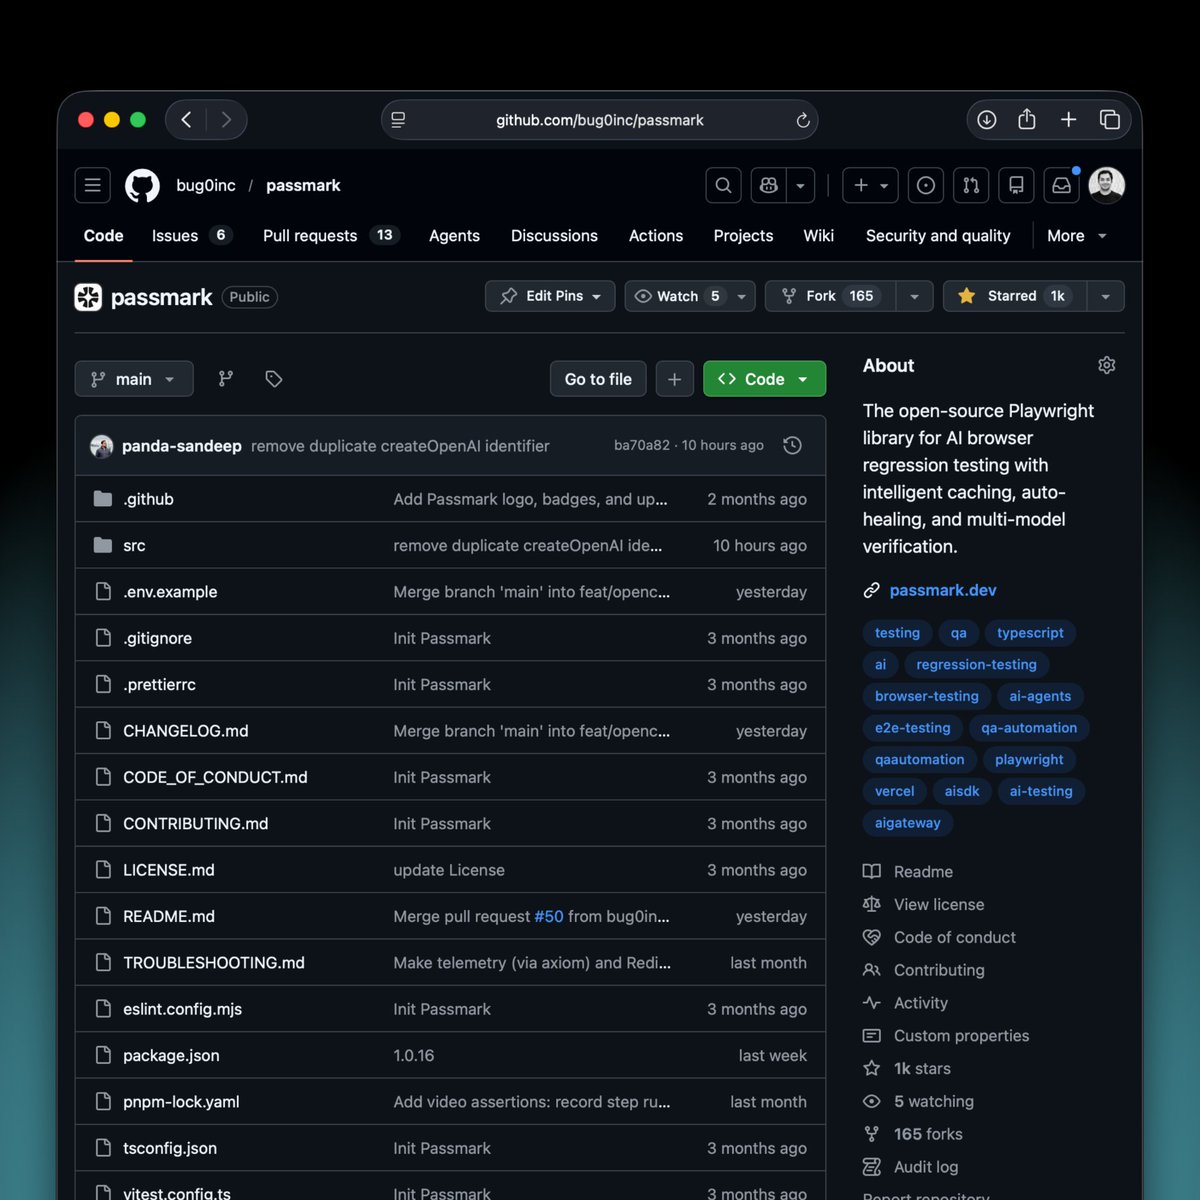Open the GitHub home logo
Viewport: 1200px width, 1200px height.
point(142,185)
